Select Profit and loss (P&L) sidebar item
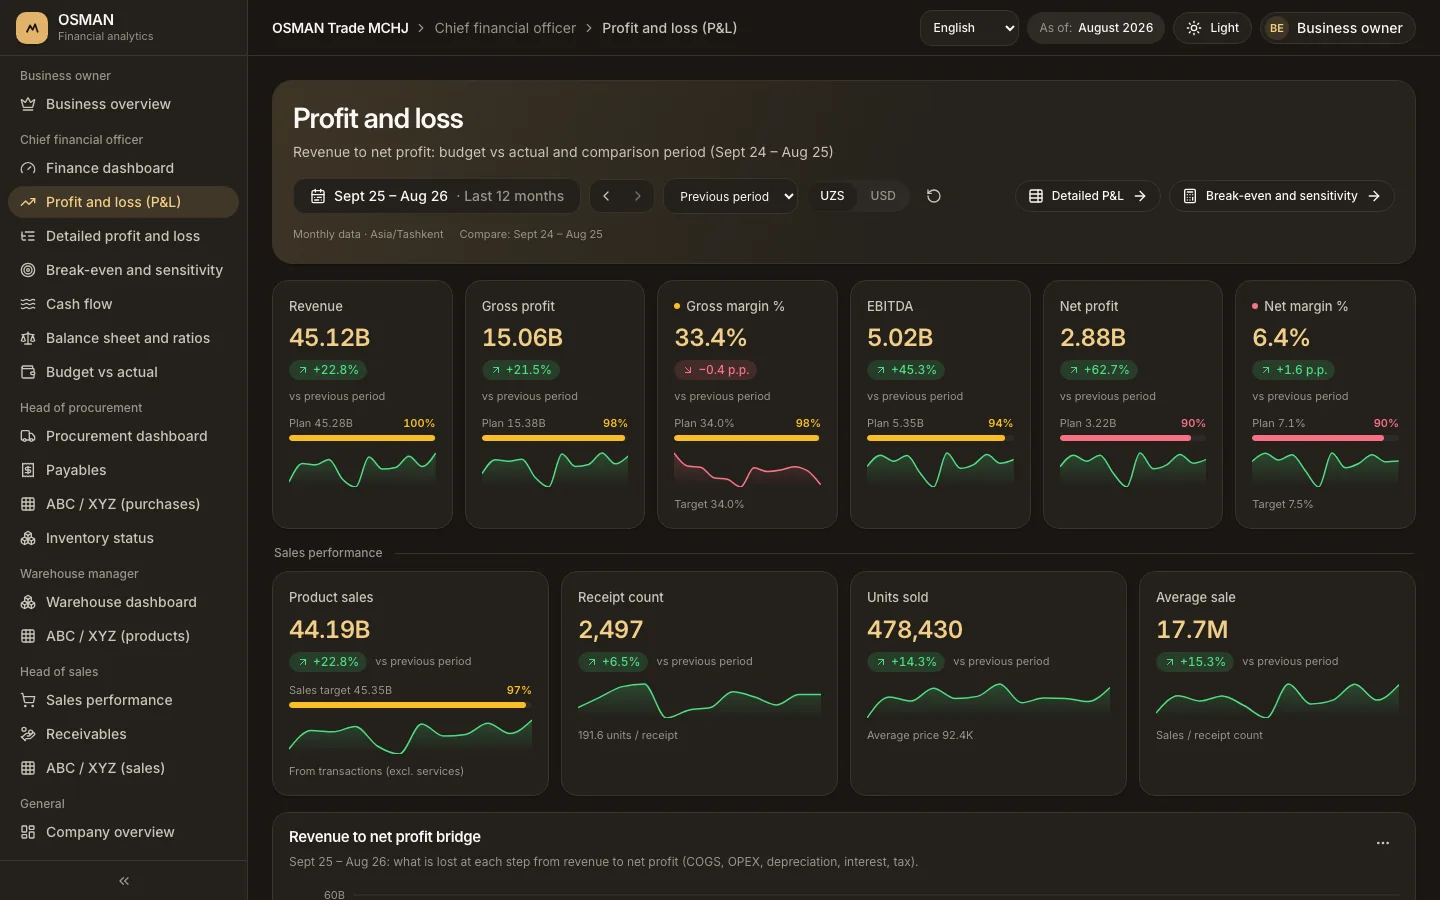This screenshot has height=900, width=1440. coord(123,202)
